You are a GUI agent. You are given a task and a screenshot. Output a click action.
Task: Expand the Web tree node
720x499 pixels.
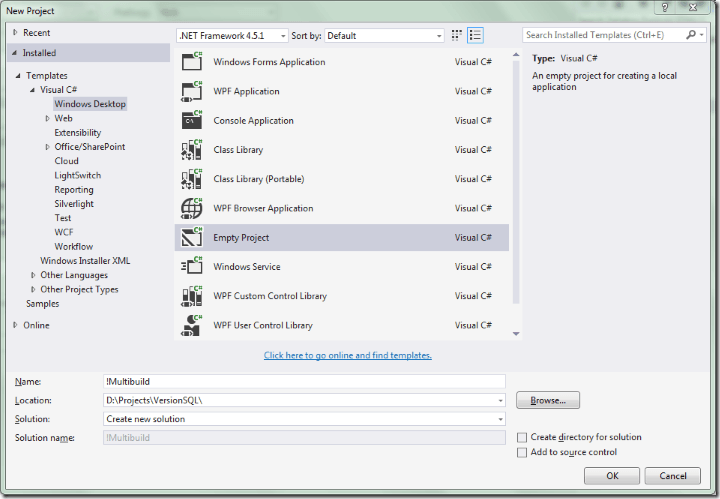pos(47,118)
